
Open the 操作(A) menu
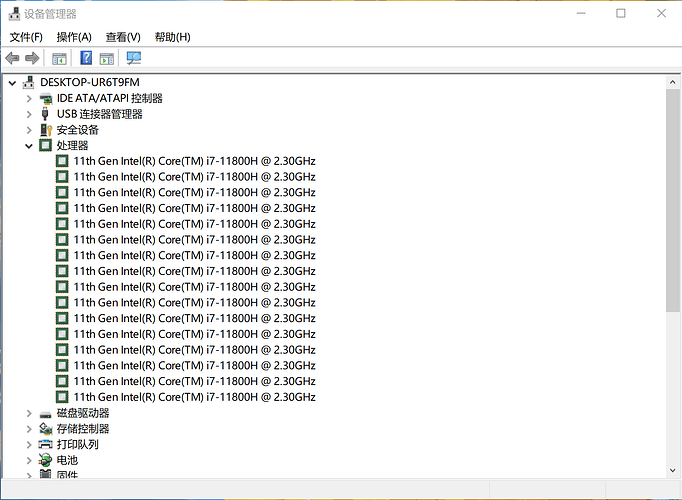74,37
